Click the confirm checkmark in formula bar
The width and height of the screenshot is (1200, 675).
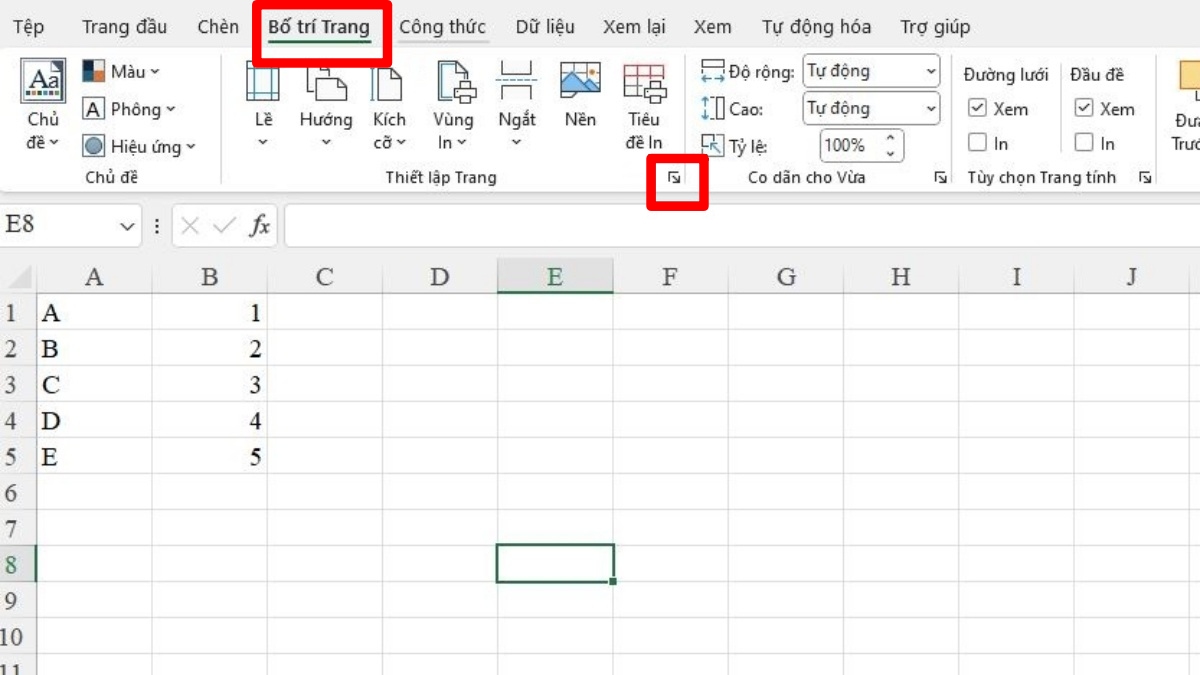224,226
